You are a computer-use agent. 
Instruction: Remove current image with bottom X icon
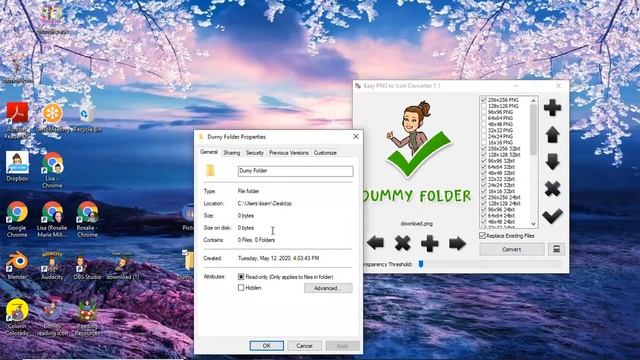(402, 243)
